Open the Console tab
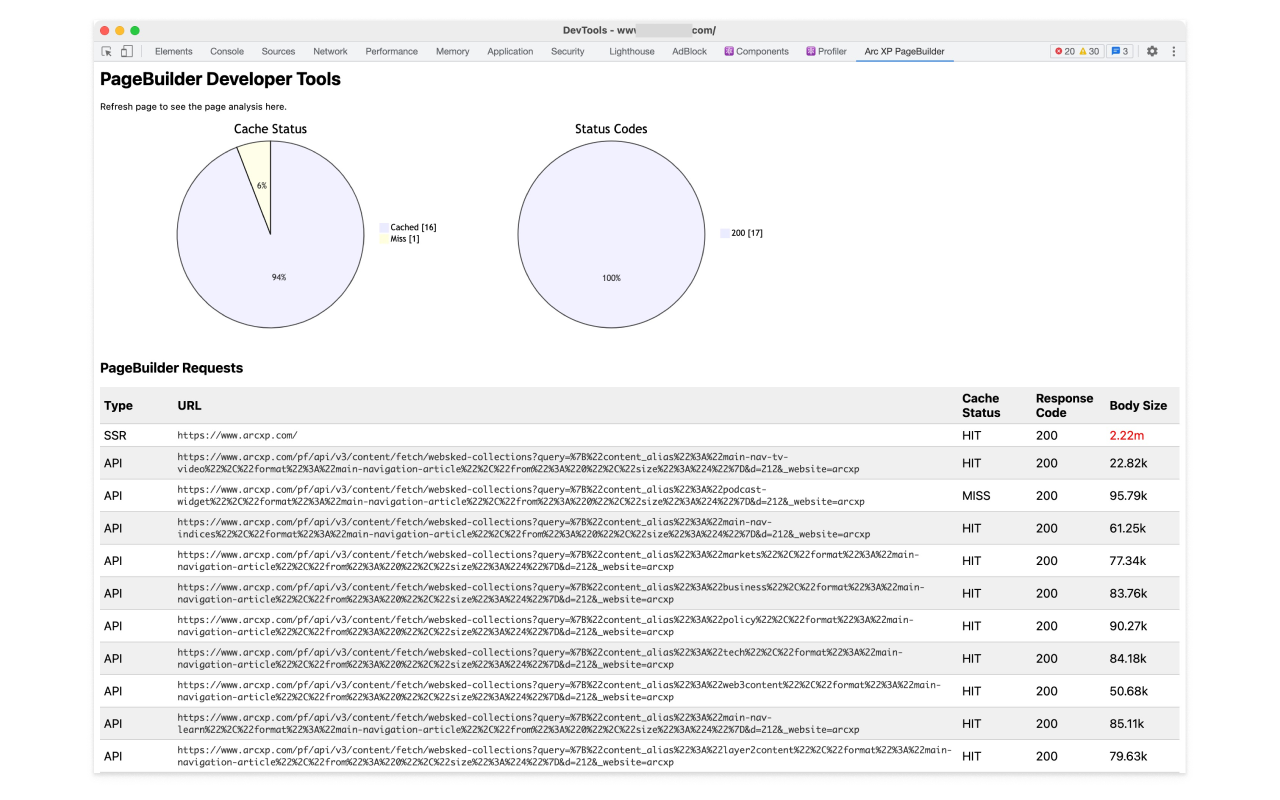This screenshot has width=1280, height=800. pyautogui.click(x=227, y=51)
